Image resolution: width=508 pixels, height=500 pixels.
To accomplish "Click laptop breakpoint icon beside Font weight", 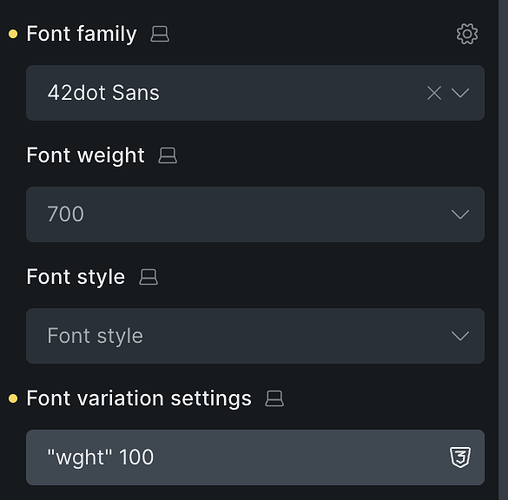I will pyautogui.click(x=168, y=156).
